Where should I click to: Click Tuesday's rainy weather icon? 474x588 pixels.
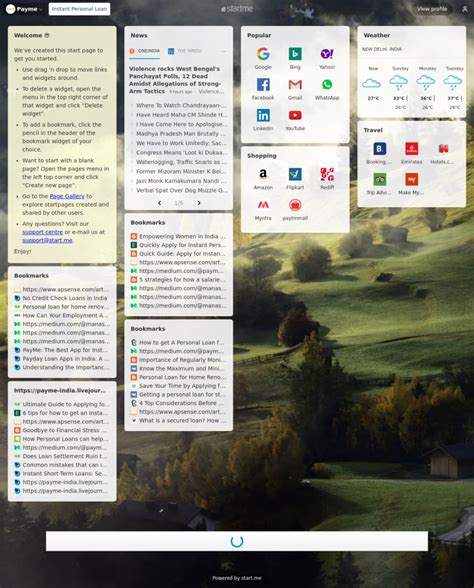tap(453, 82)
